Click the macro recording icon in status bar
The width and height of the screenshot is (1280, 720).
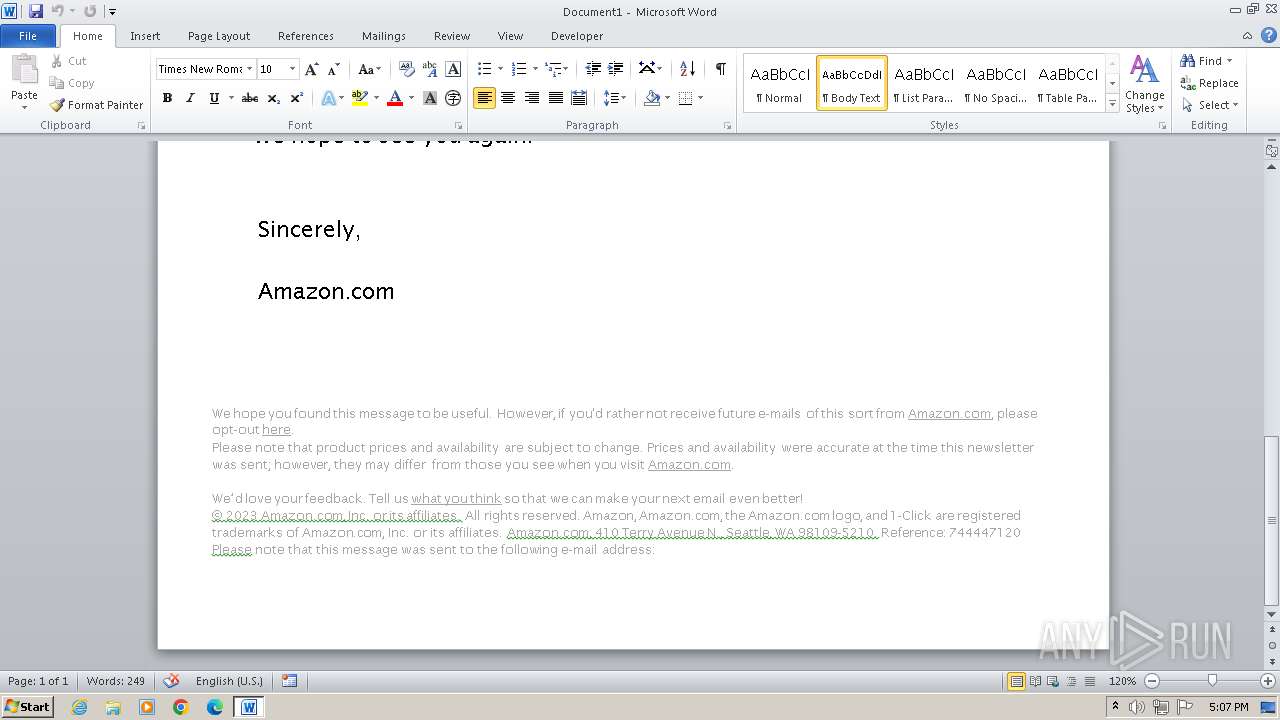tap(289, 681)
